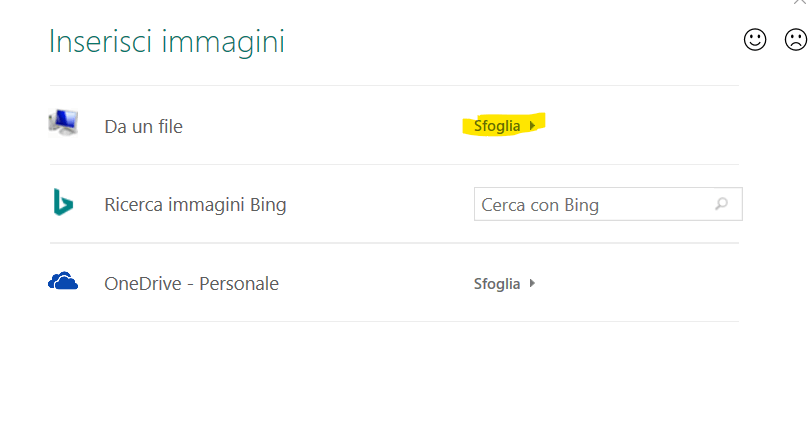Click the word immagini in the dialog title
Screen dimensions: 811x447
223,42
